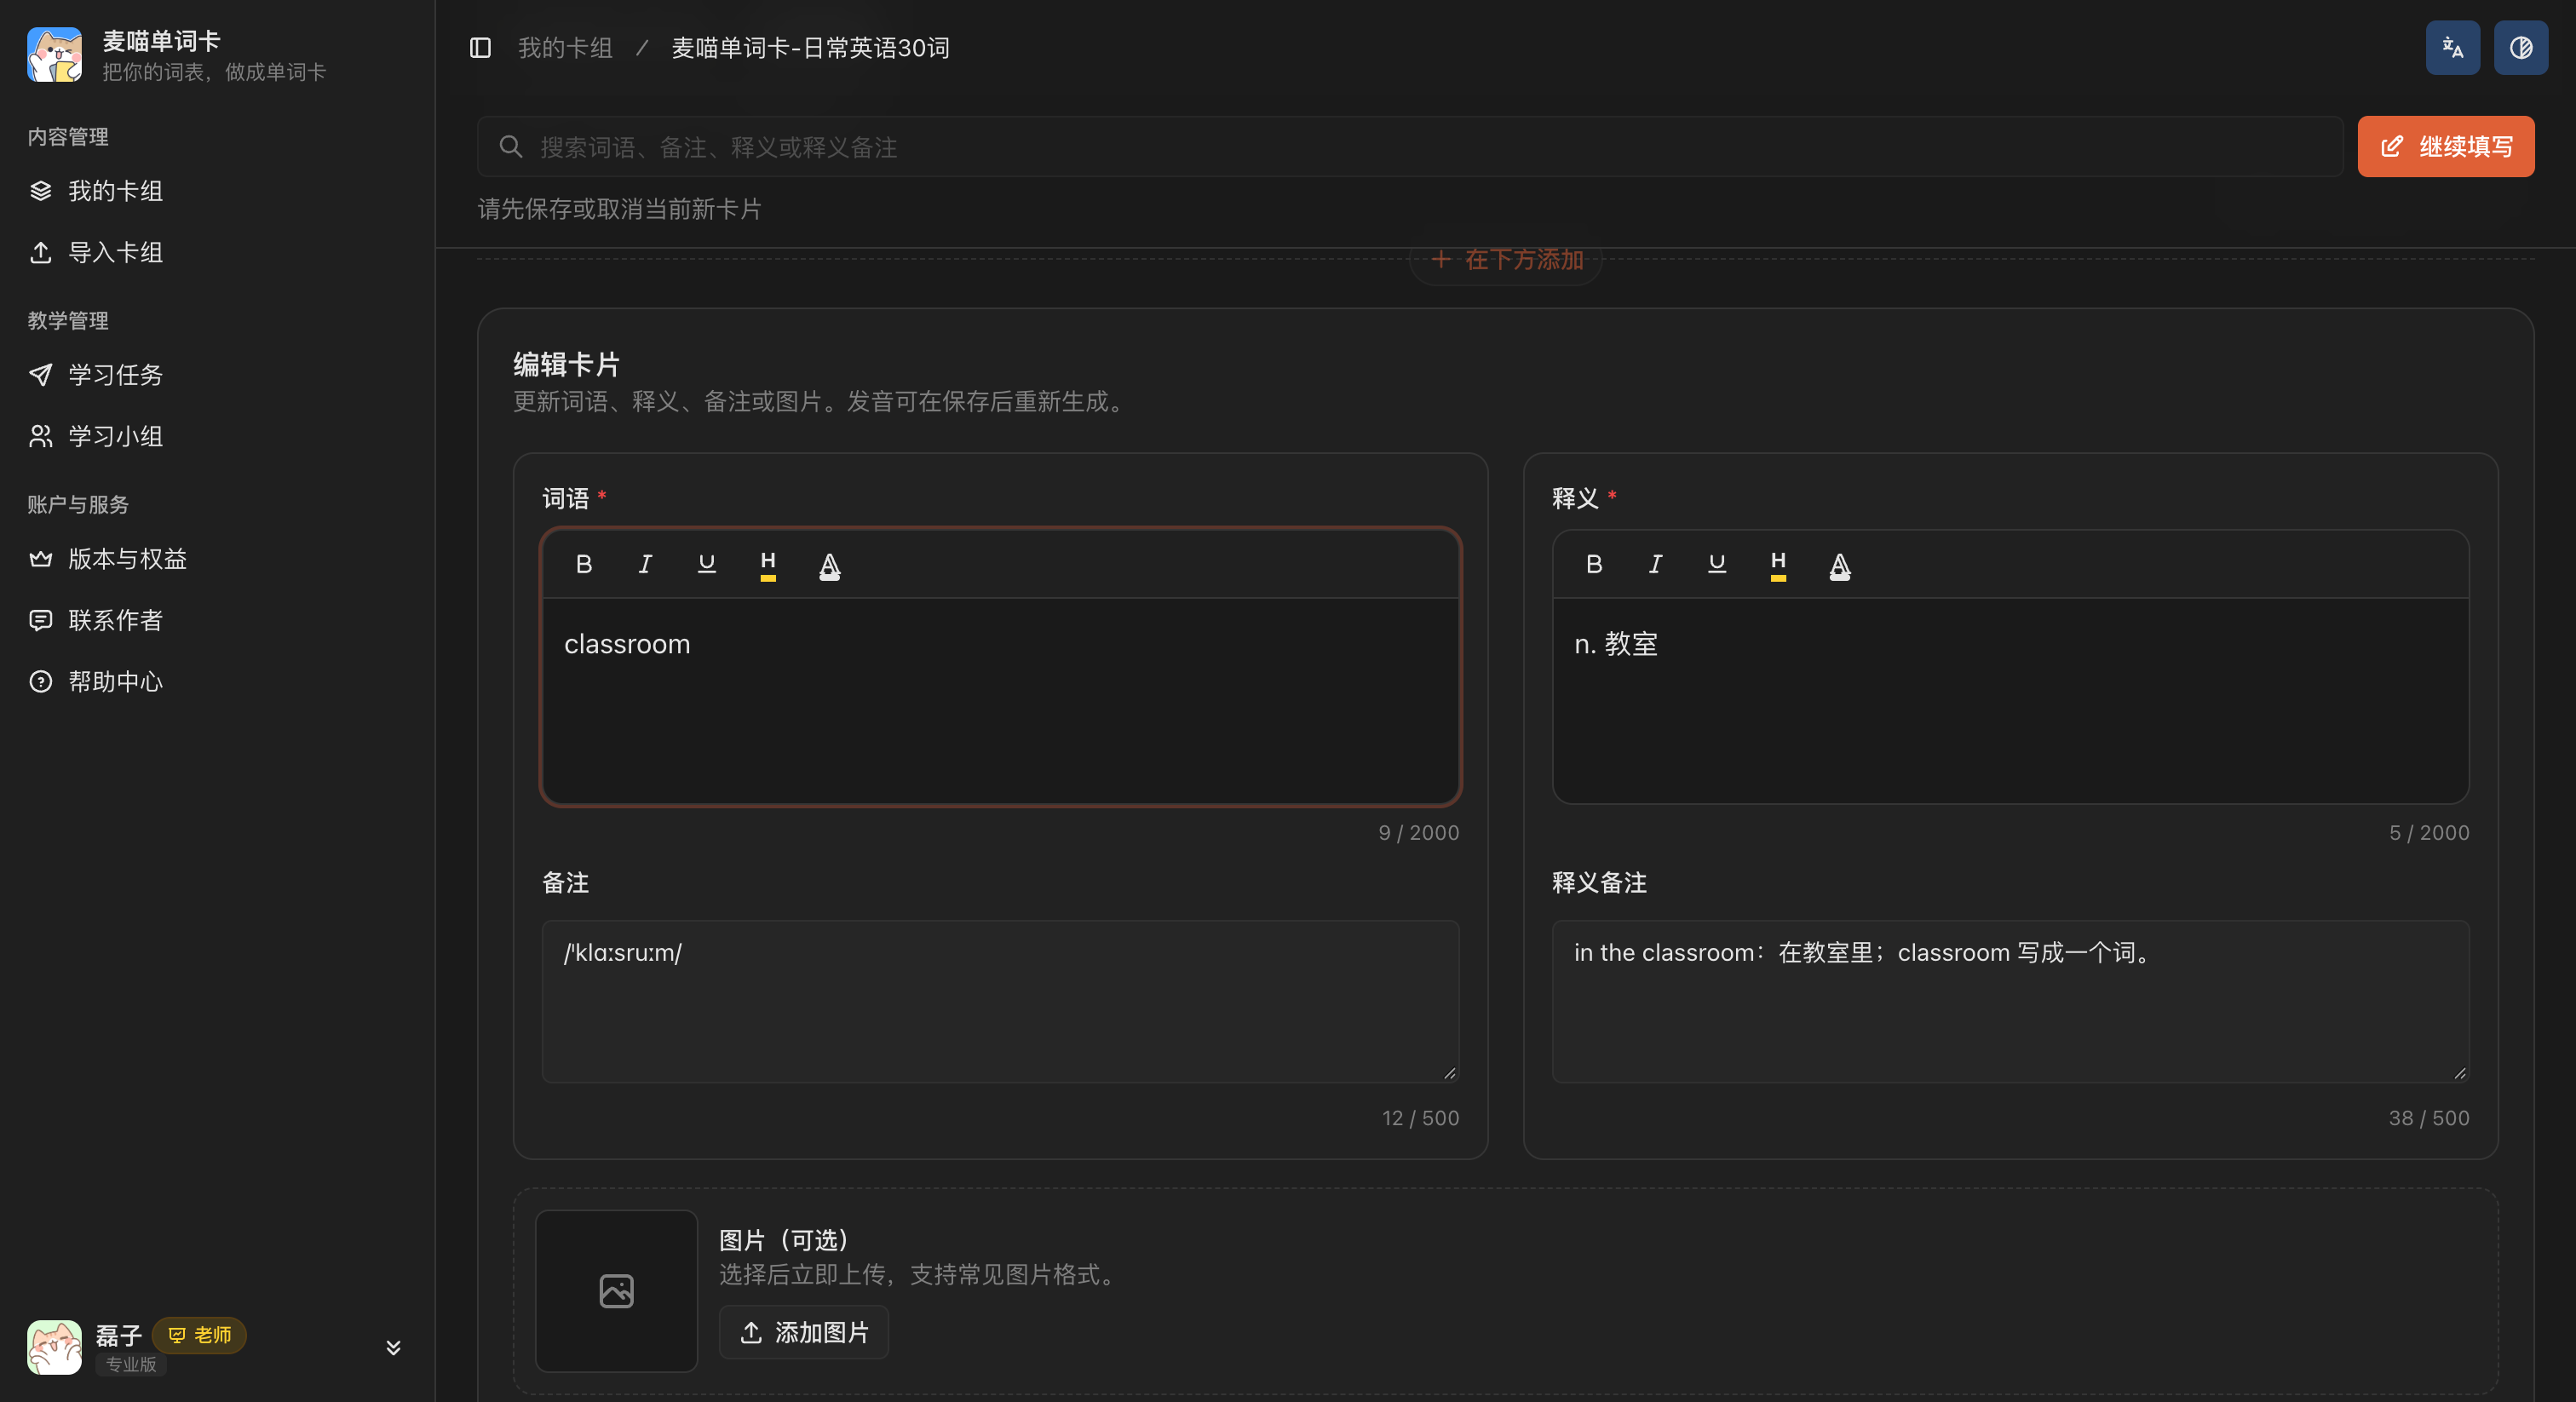Image resolution: width=2576 pixels, height=1402 pixels.
Task: Toggle Bold in the 词语 editor
Action: pyautogui.click(x=584, y=565)
